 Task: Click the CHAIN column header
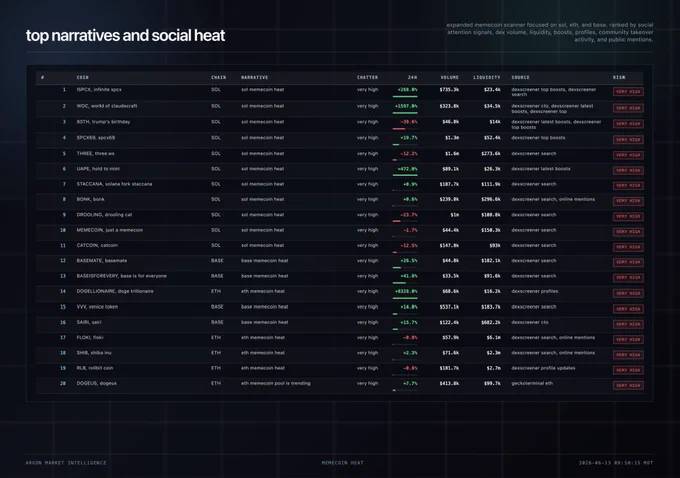click(219, 77)
